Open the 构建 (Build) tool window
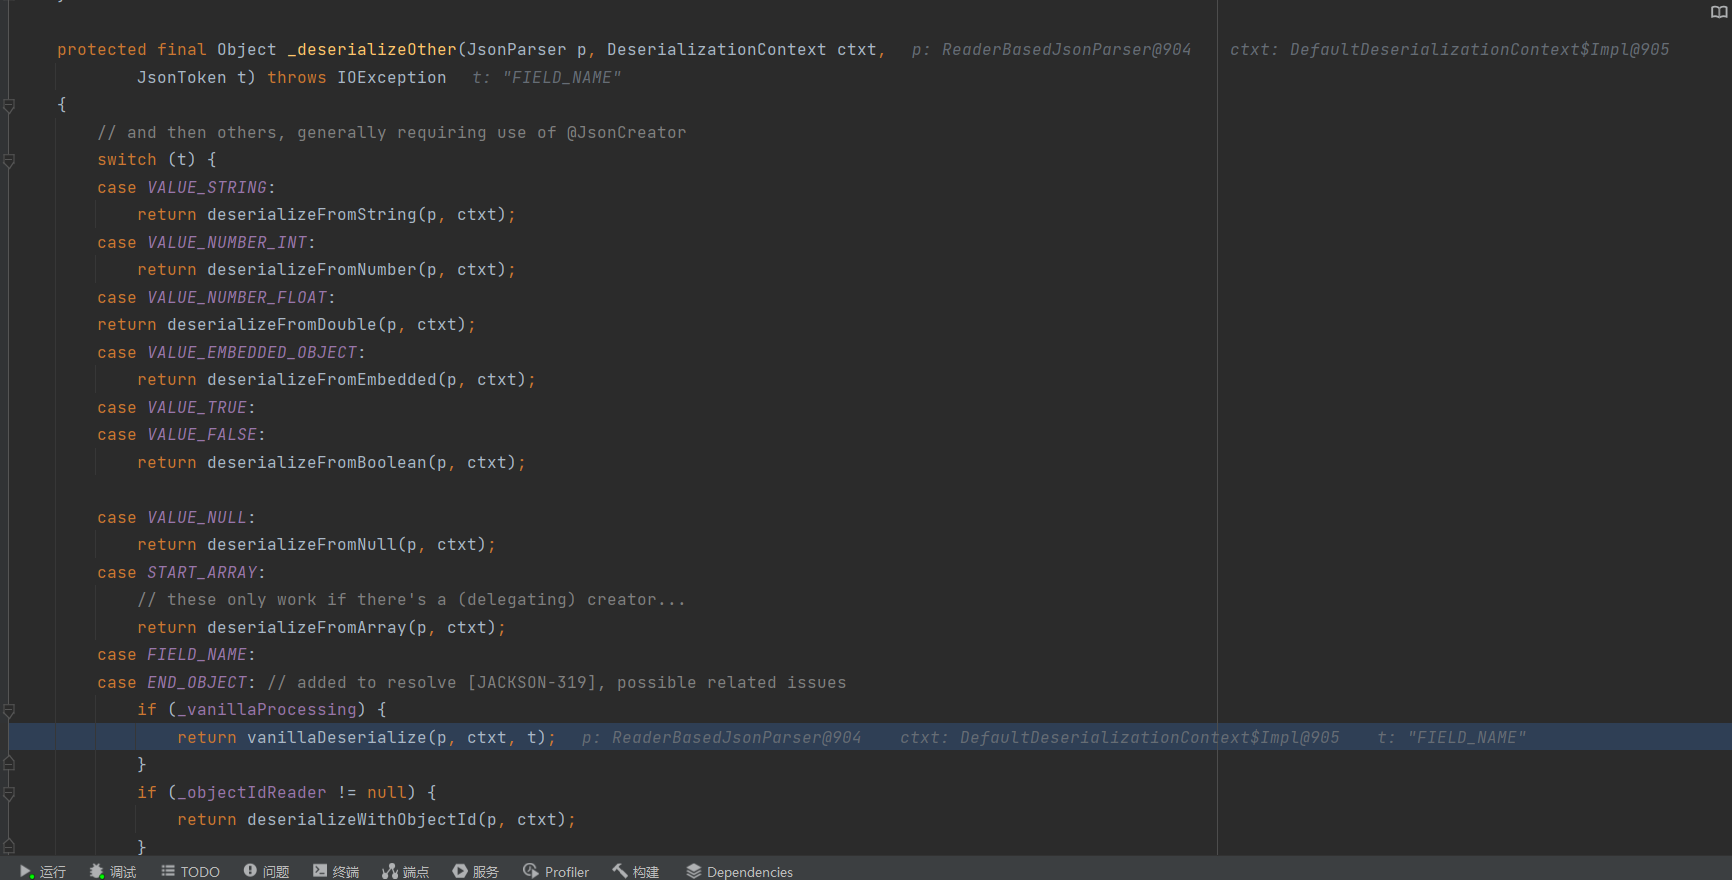The image size is (1732, 880). point(636,871)
